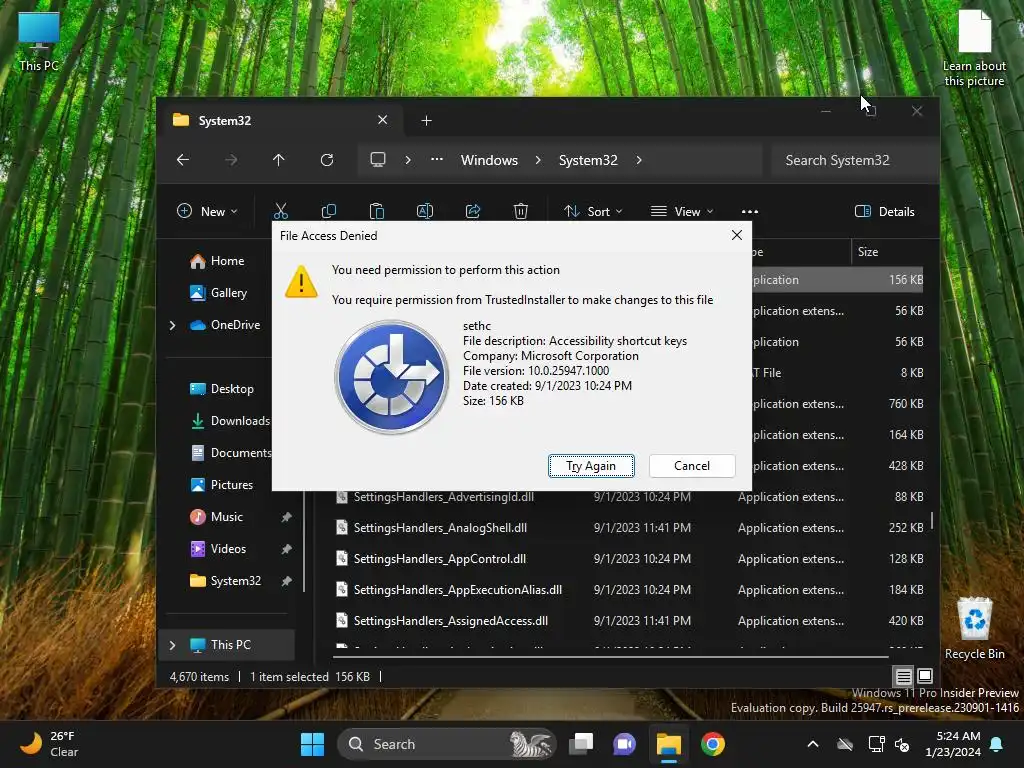This screenshot has width=1024, height=768.
Task: Go up one folder level arrow
Action: pyautogui.click(x=279, y=160)
